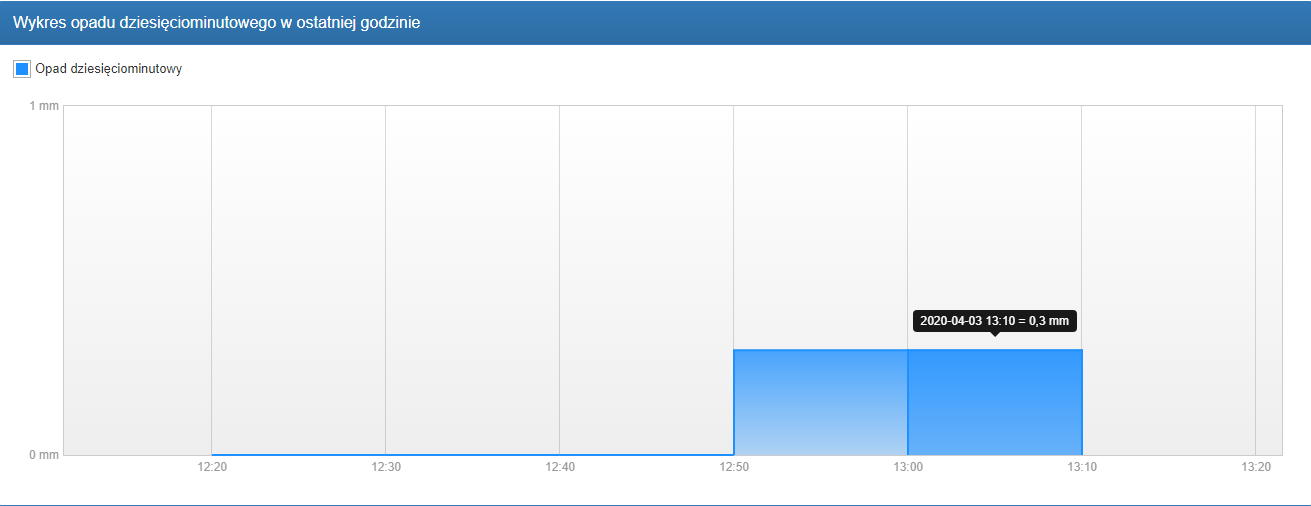Screen dimensions: 1311x506
Task: Click the black tooltip showing 0,3 mm
Action: pyautogui.click(x=994, y=321)
